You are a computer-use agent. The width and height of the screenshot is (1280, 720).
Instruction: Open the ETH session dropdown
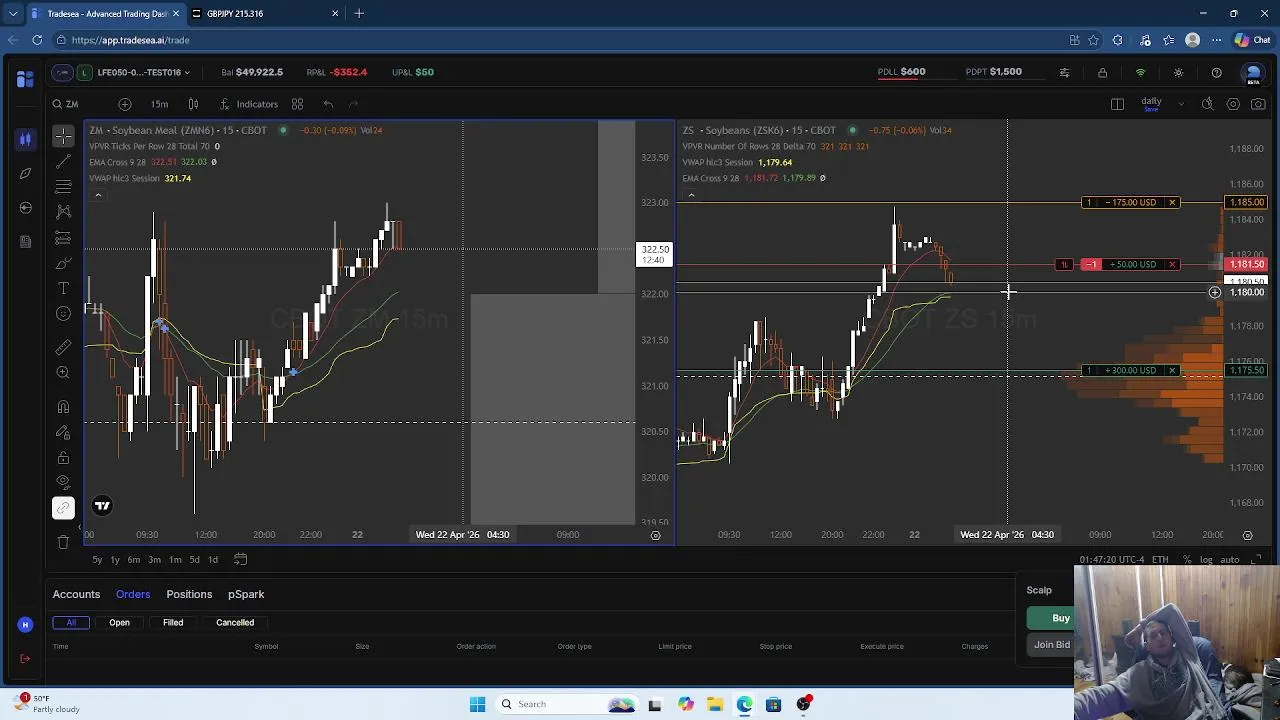tap(1160, 560)
